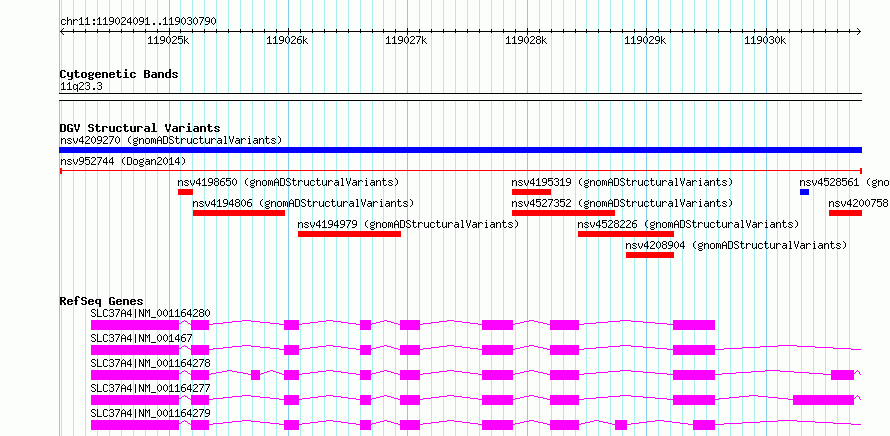Click the SLC37A4|NM_001164278 transcript label
Viewport: 890px width, 436px height.
tap(150, 363)
